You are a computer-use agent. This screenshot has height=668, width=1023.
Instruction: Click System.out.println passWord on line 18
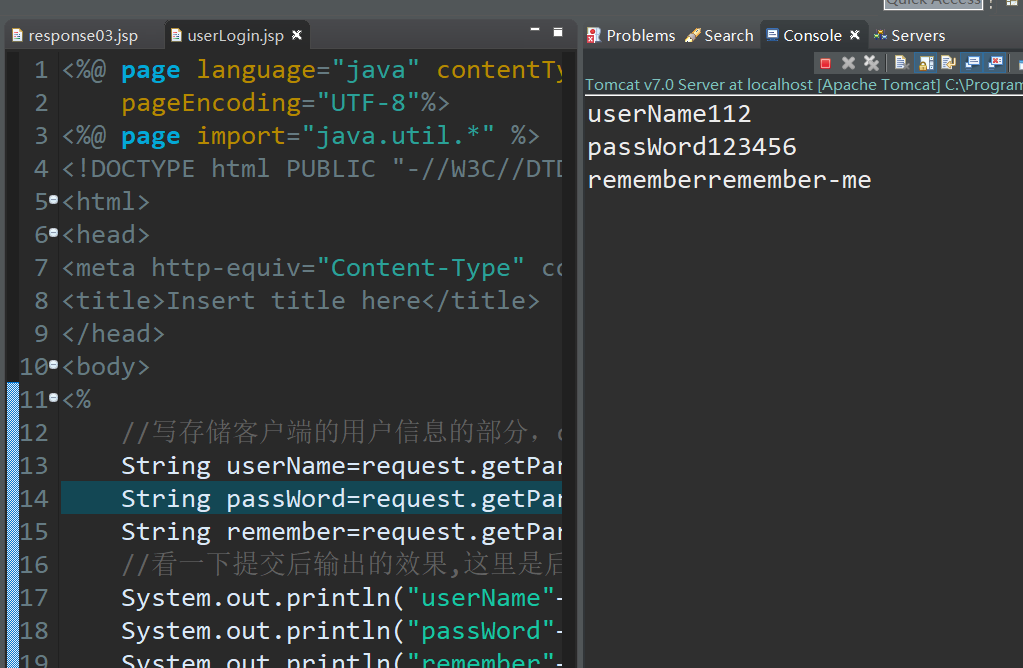(341, 631)
